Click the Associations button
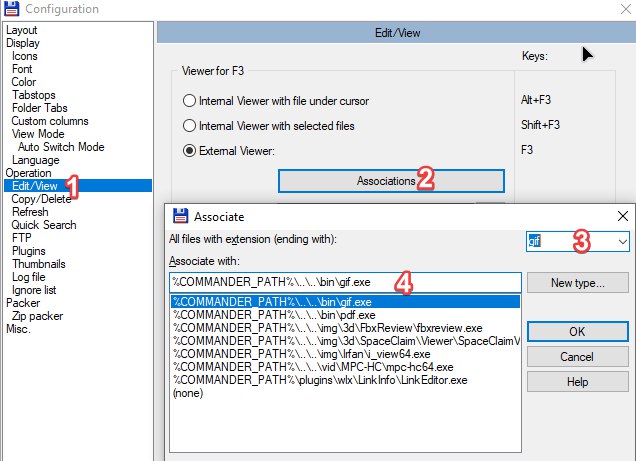The image size is (636, 461). click(391, 181)
